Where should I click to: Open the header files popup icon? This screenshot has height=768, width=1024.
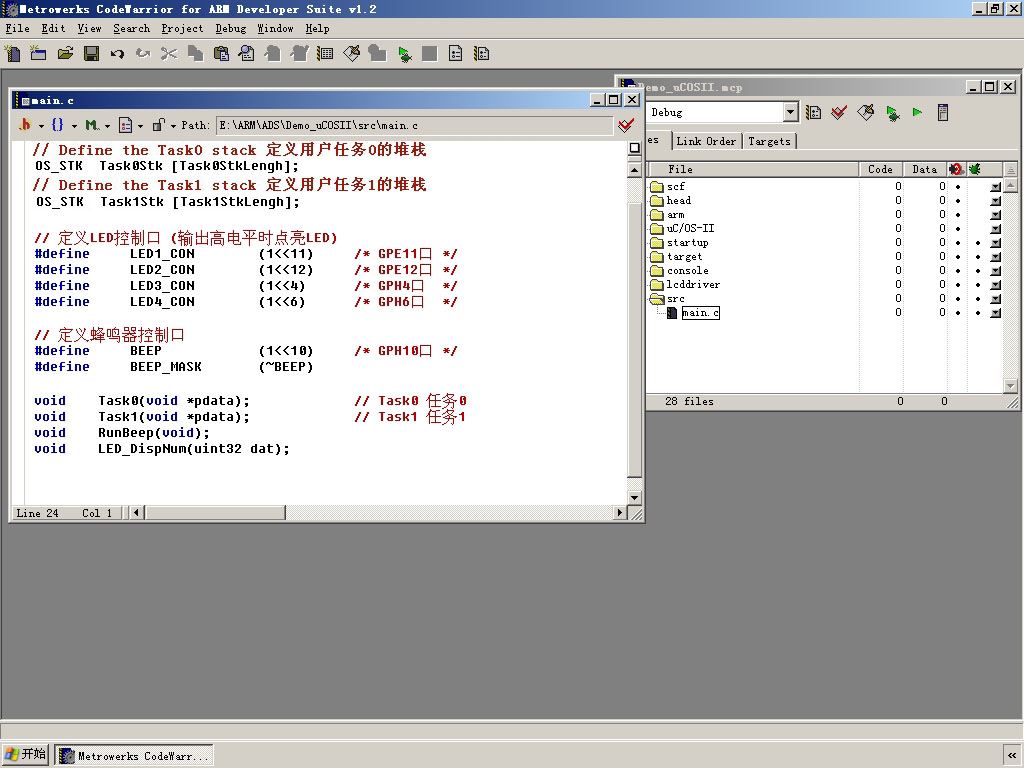pos(25,124)
